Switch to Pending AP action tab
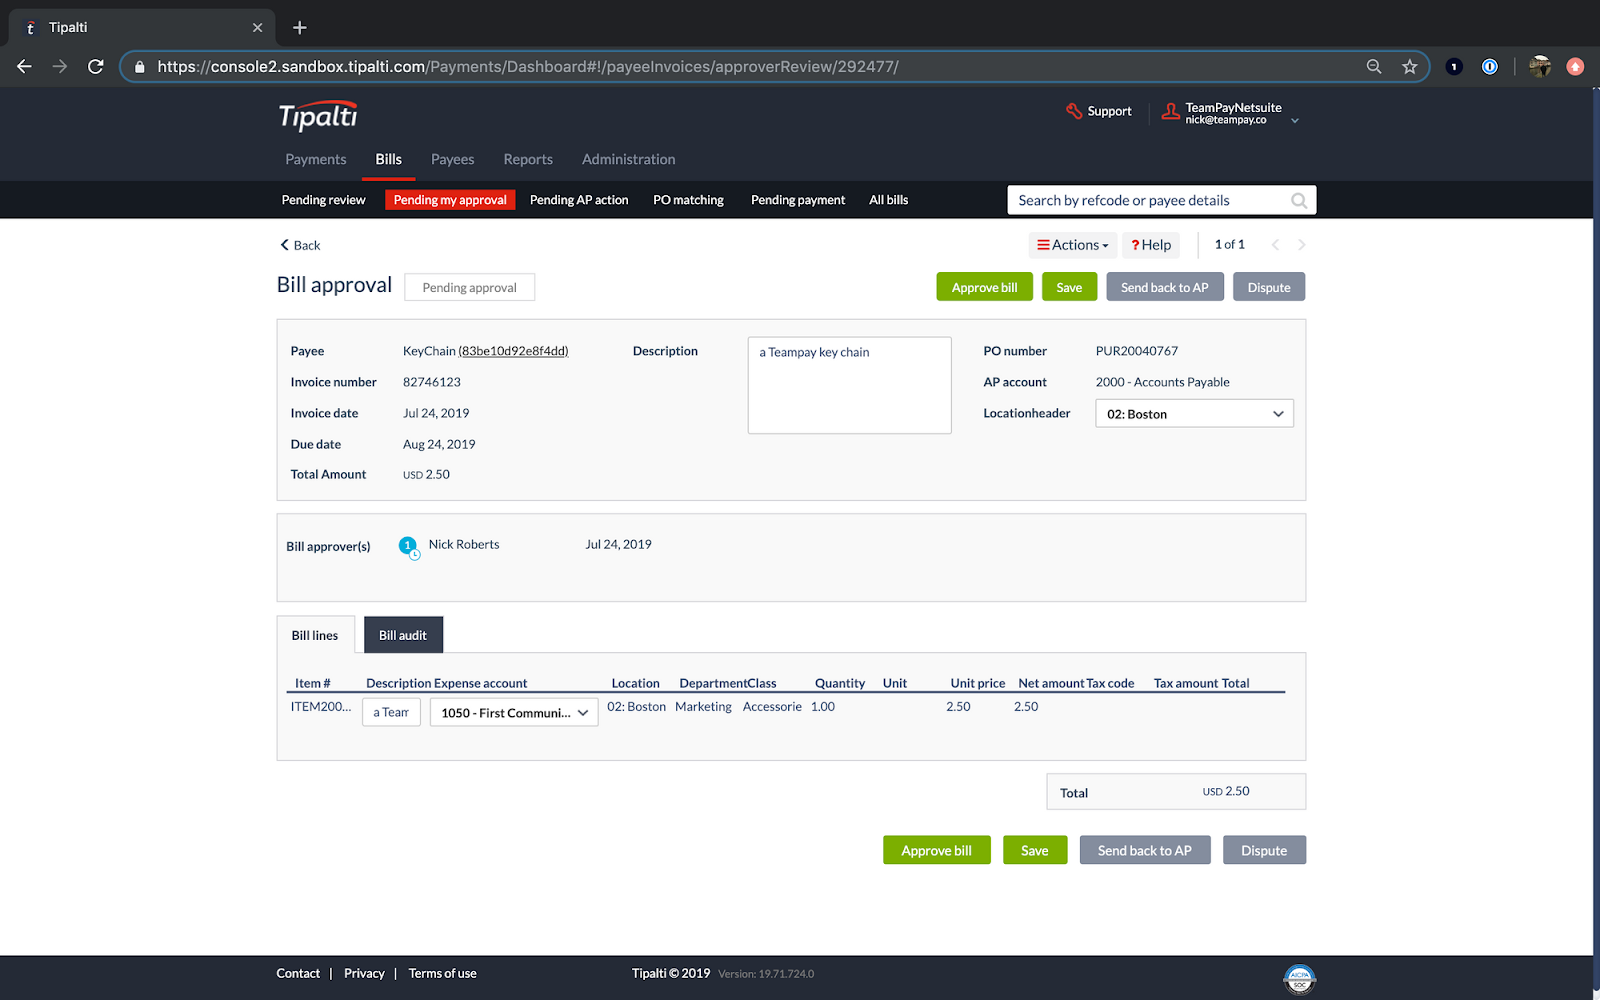This screenshot has height=1000, width=1600. 579,200
